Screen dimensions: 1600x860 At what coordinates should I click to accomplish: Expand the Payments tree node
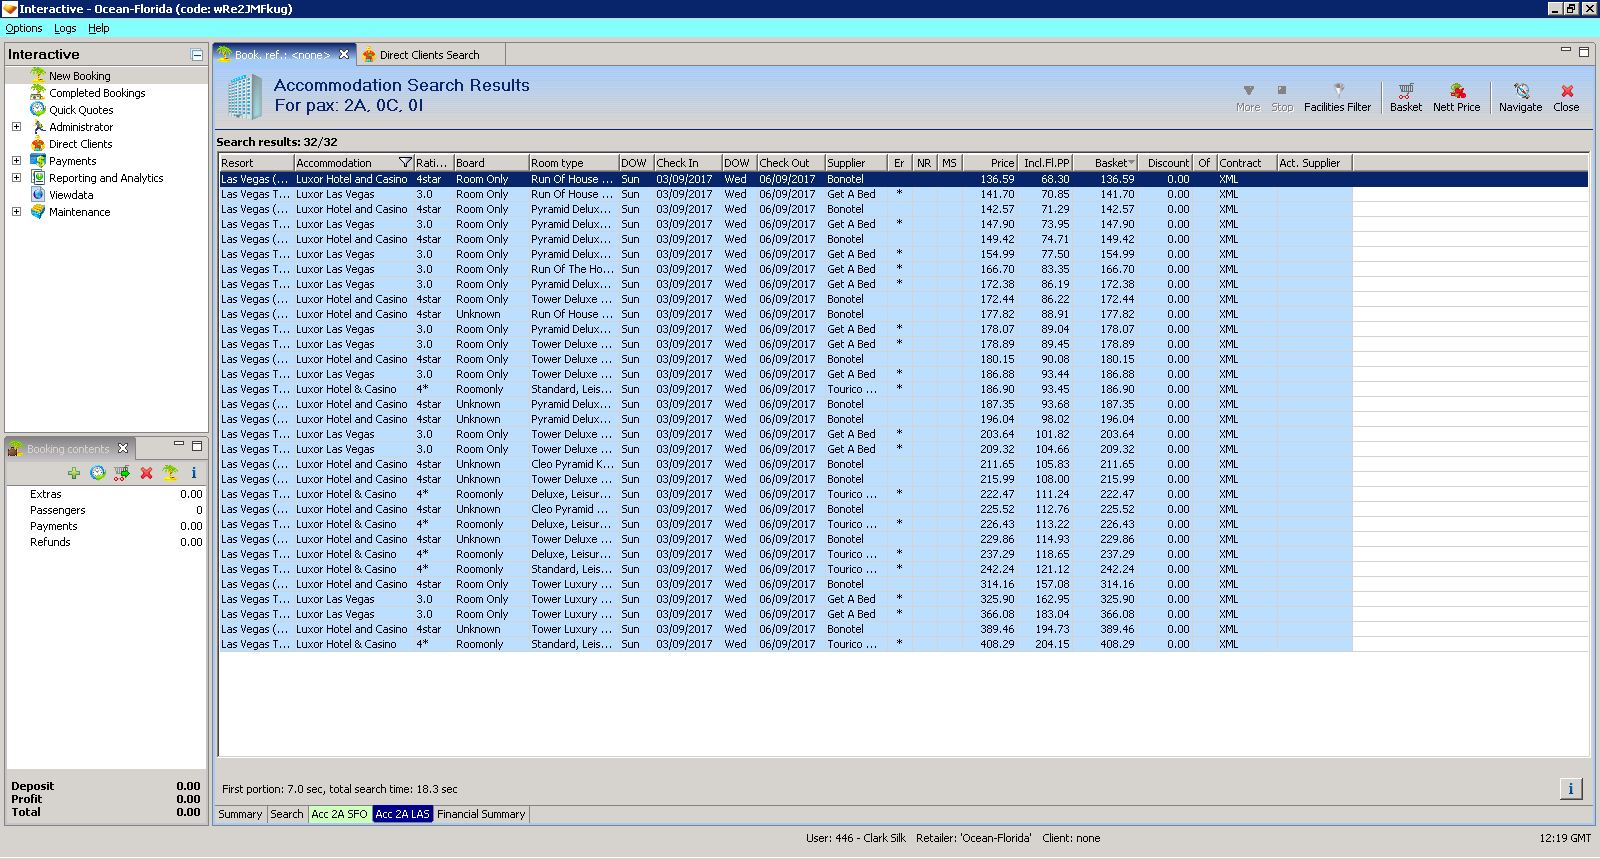pos(16,161)
